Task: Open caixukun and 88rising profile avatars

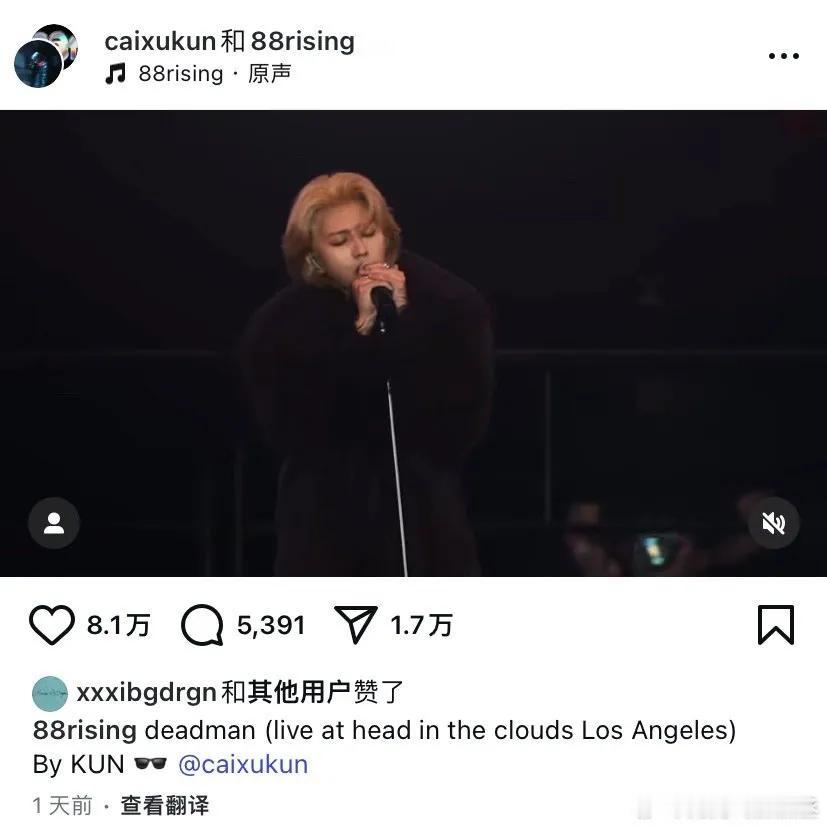Action: (x=46, y=55)
